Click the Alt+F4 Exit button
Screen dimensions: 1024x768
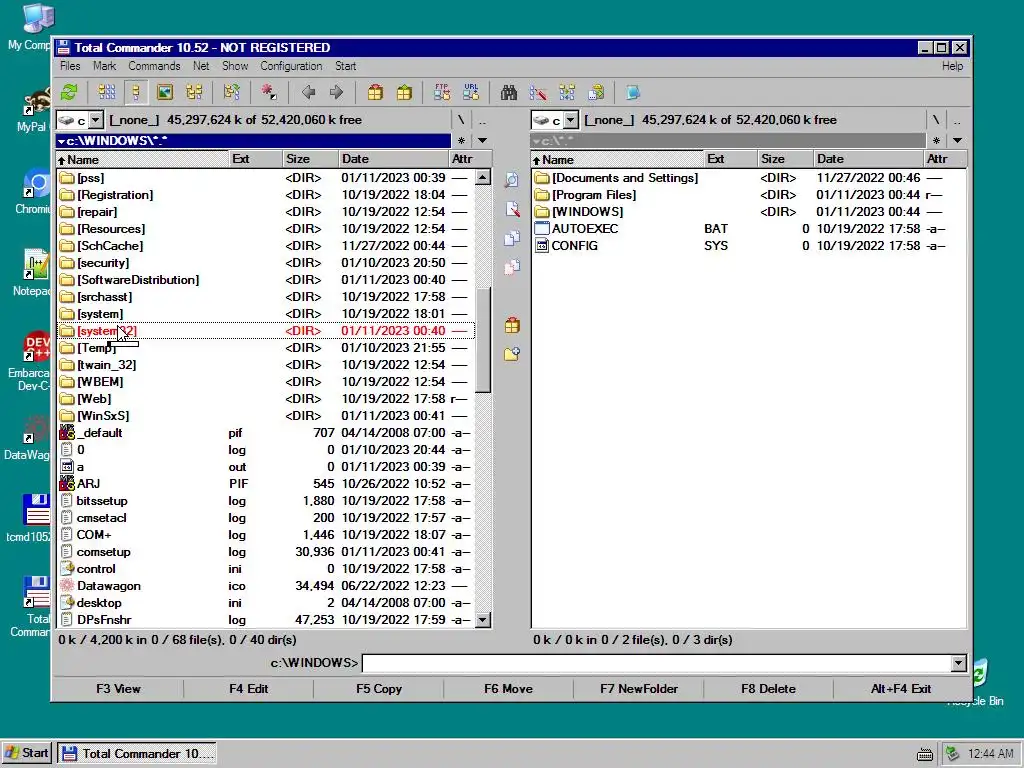(901, 689)
